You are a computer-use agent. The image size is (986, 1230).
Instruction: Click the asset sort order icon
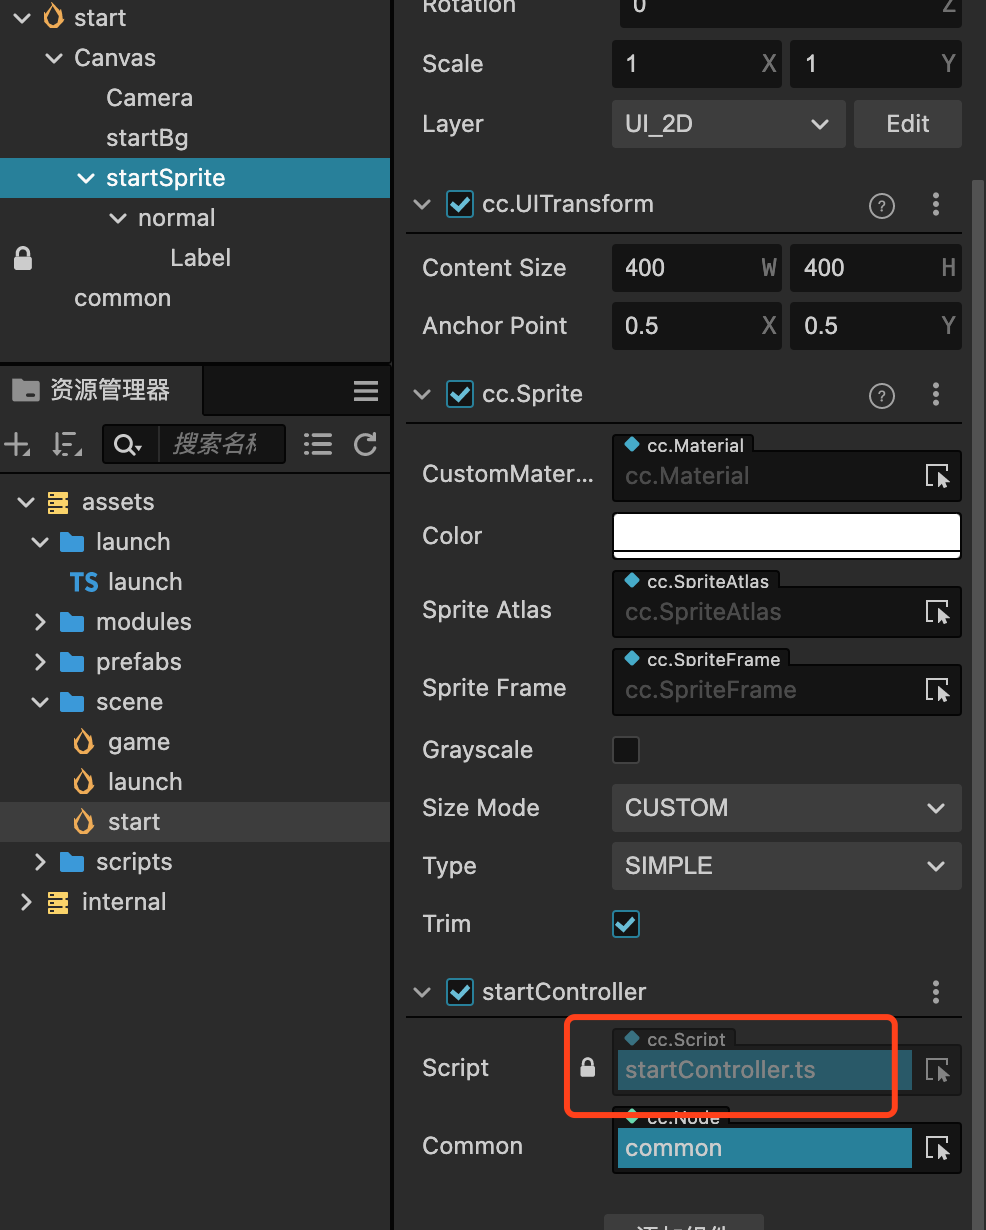coord(67,444)
